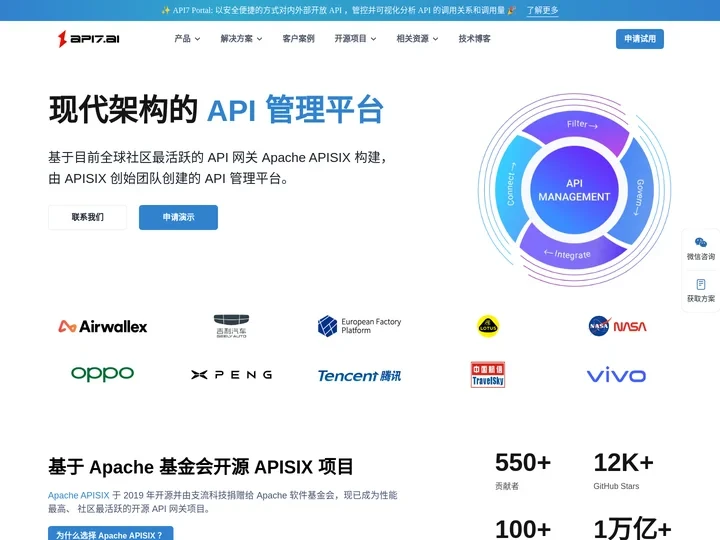Click the yellow Lotus logo
The image size is (720, 540).
click(488, 326)
